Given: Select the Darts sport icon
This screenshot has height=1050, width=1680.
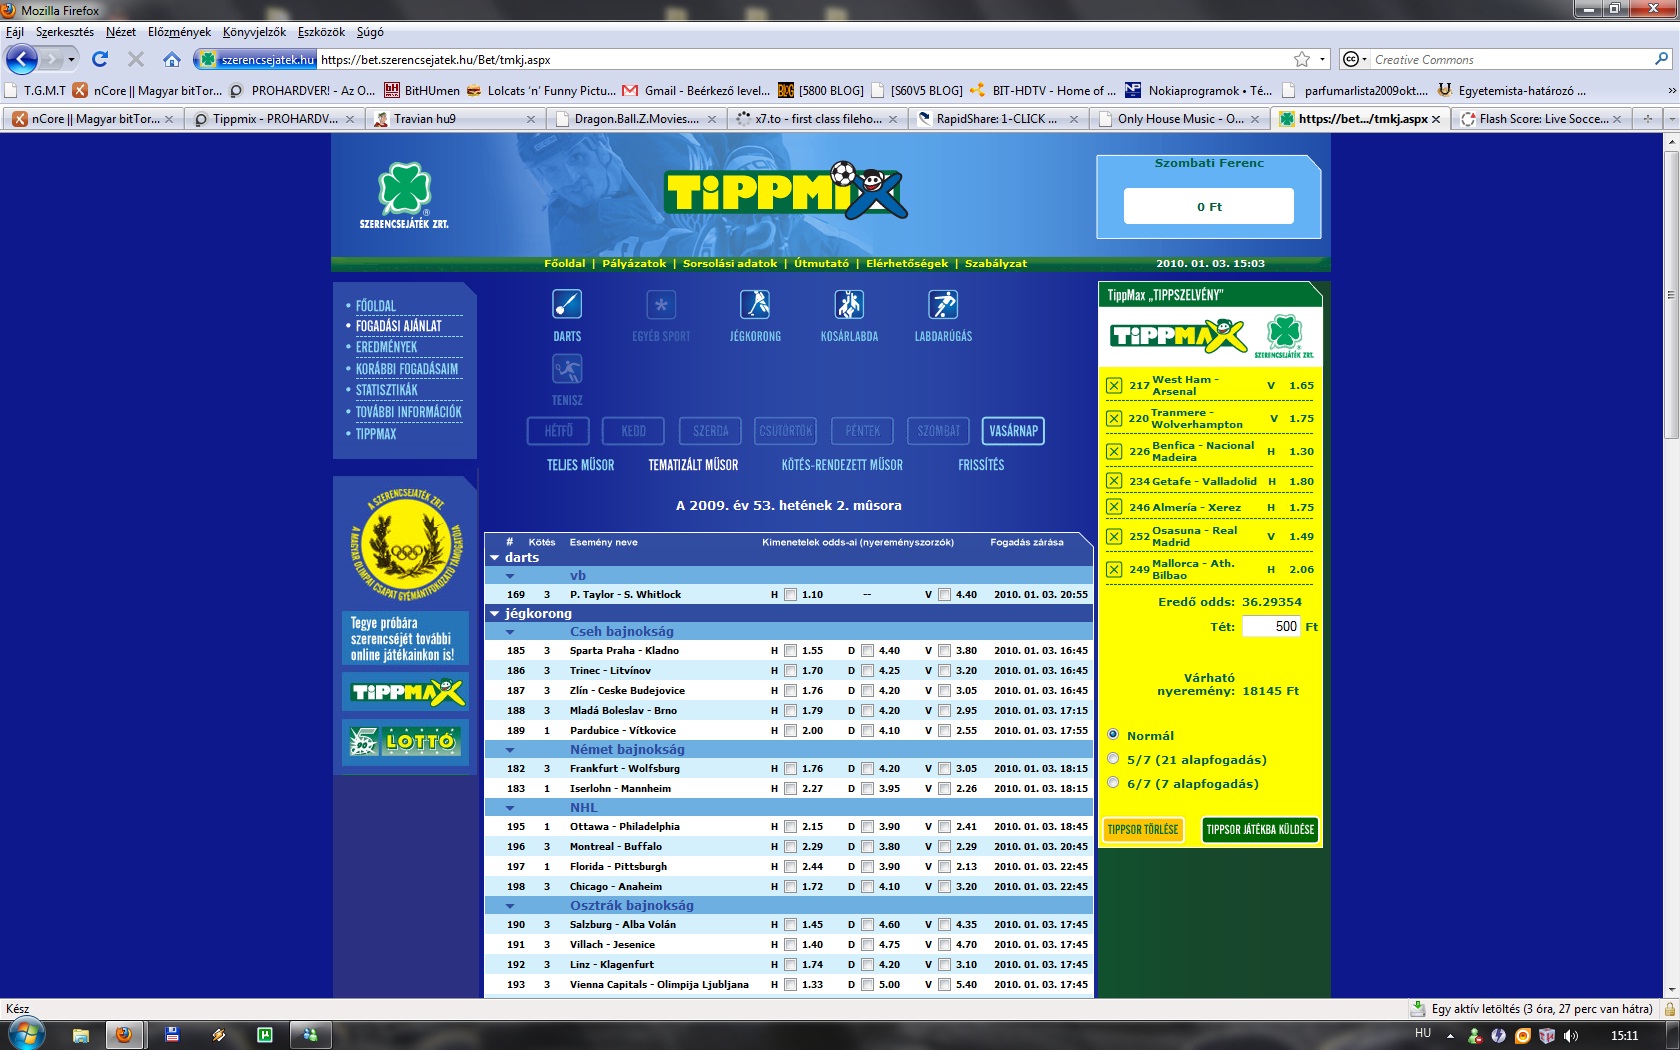Looking at the screenshot, I should [x=567, y=304].
